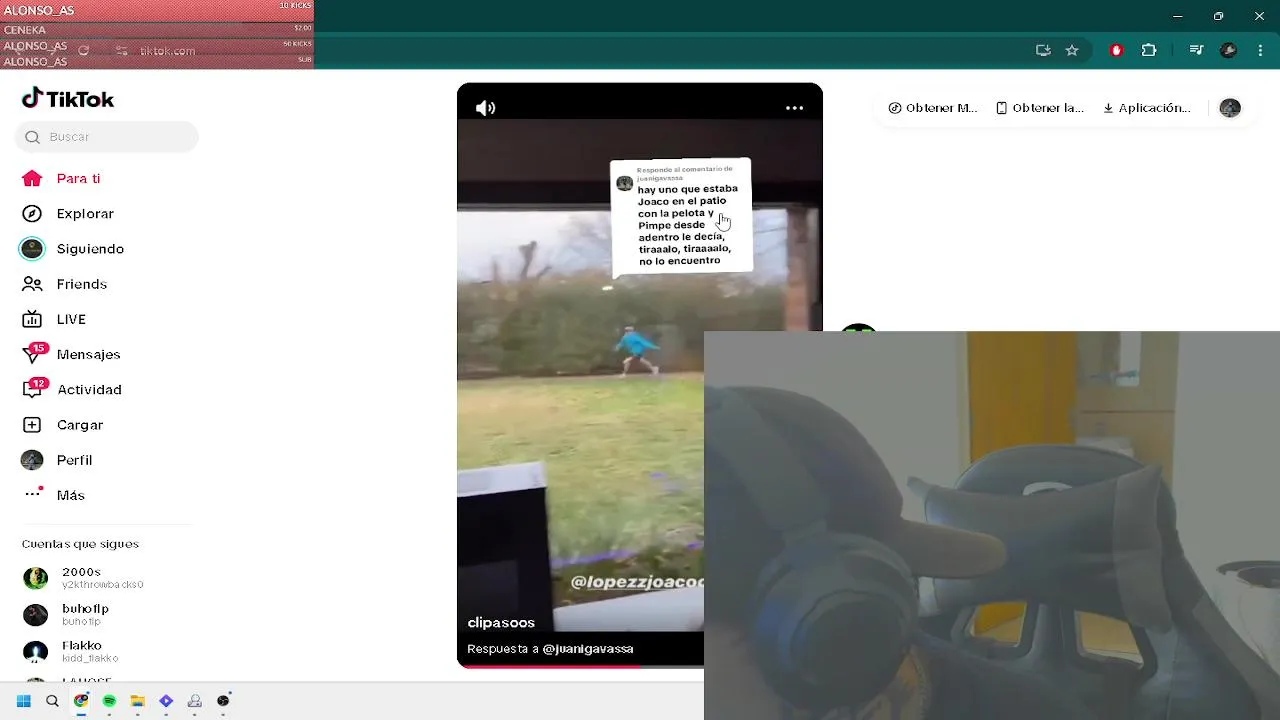Click the TikTok logo
Image resolution: width=1280 pixels, height=720 pixels.
(68, 99)
